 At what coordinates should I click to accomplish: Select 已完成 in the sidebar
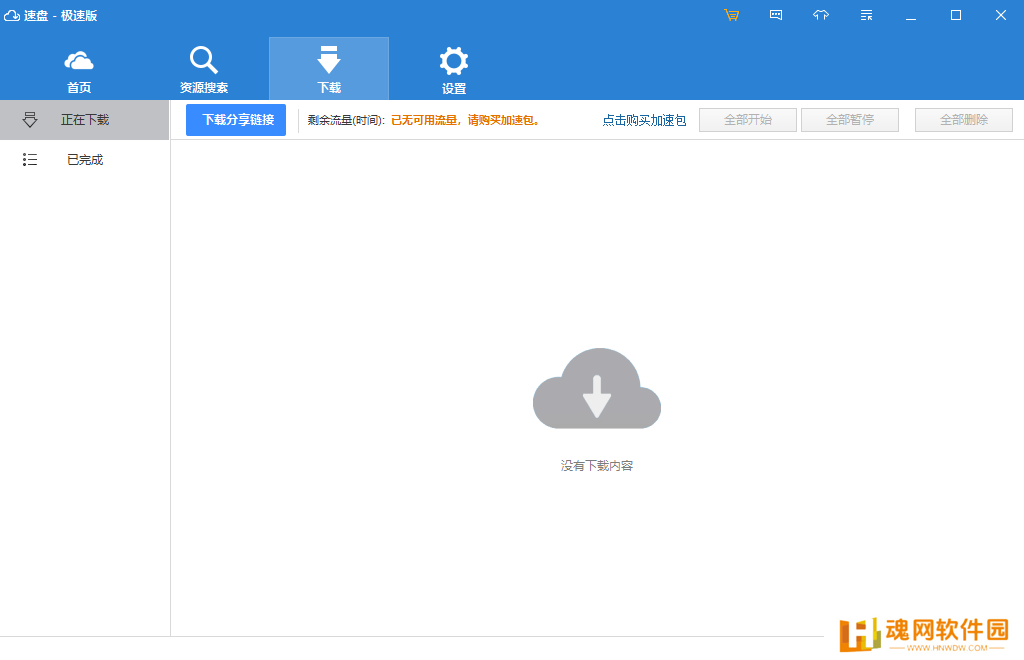click(84, 160)
